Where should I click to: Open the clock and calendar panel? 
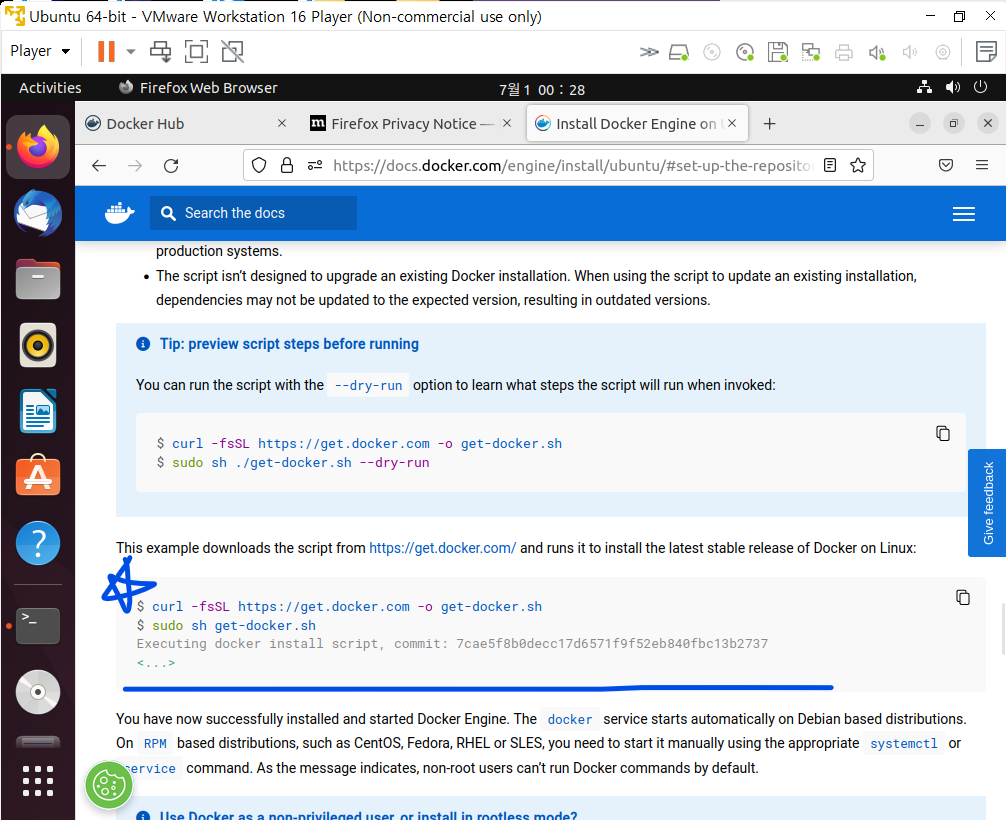(542, 90)
